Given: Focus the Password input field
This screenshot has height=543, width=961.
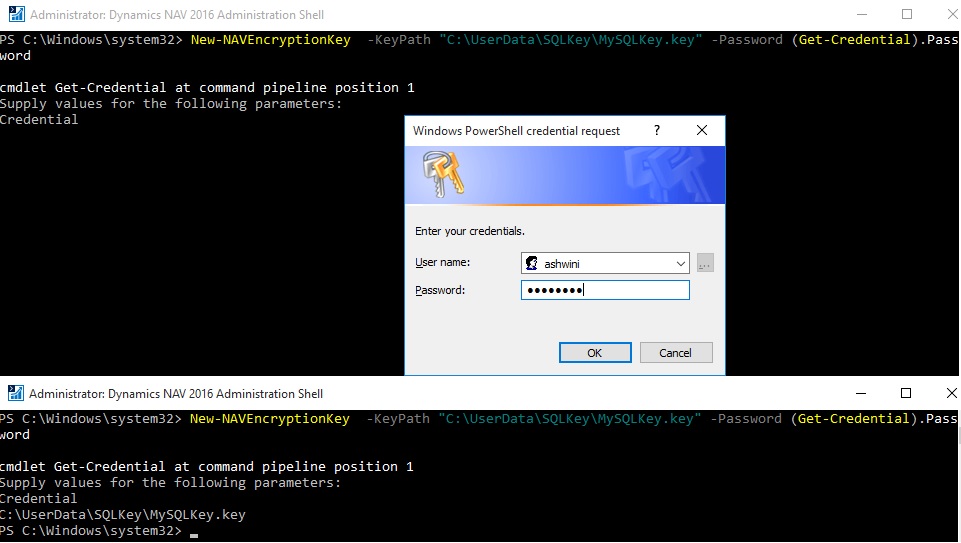Looking at the screenshot, I should coord(605,290).
